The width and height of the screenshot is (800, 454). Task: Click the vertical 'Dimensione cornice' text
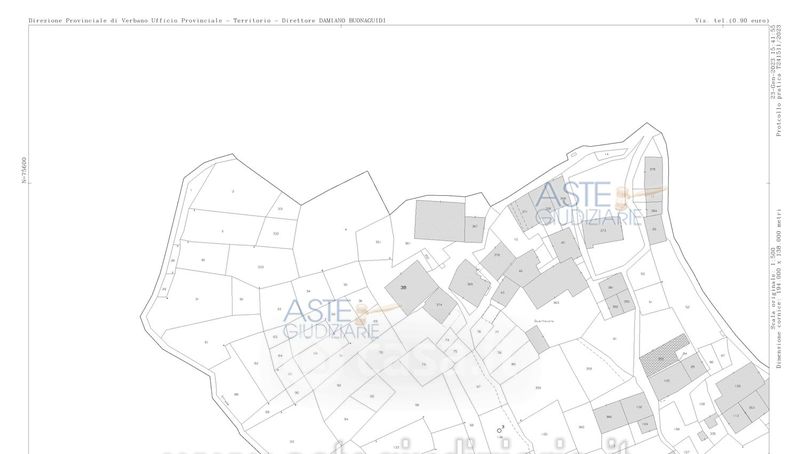tap(780, 310)
